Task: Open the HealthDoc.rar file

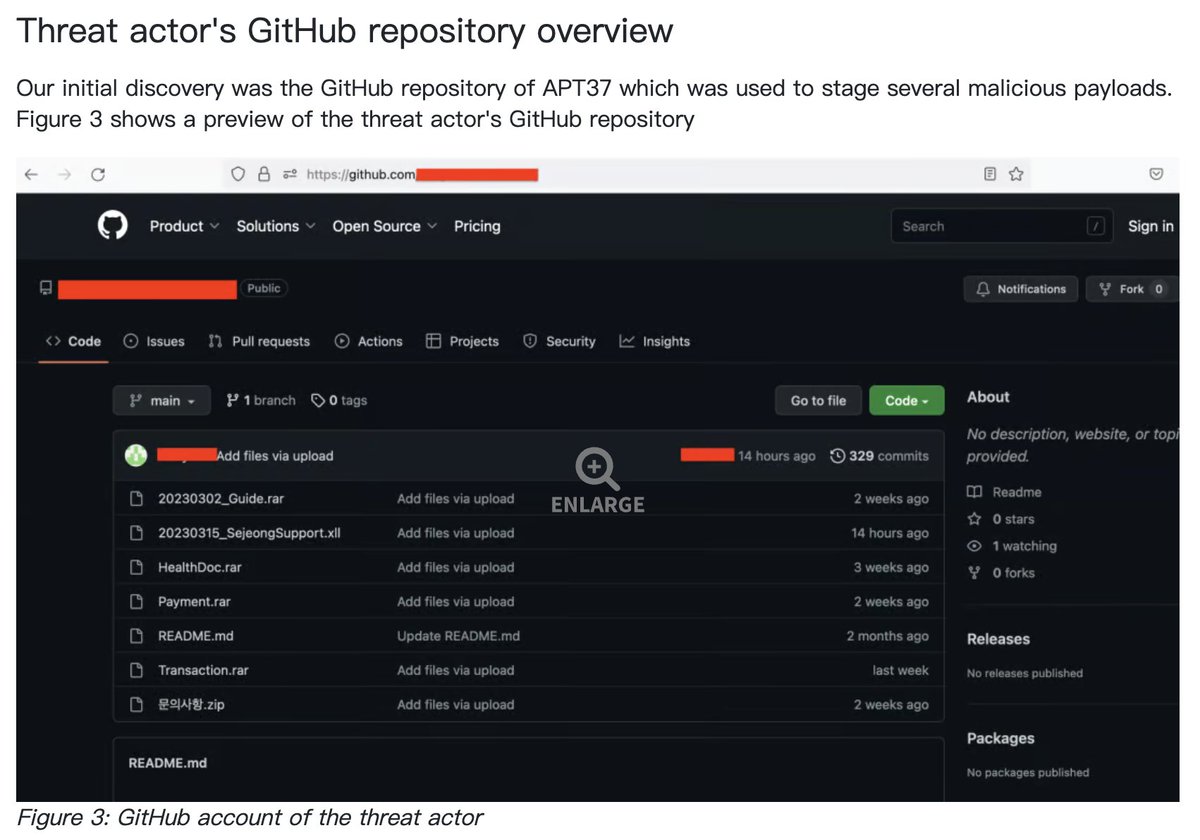Action: pos(200,567)
